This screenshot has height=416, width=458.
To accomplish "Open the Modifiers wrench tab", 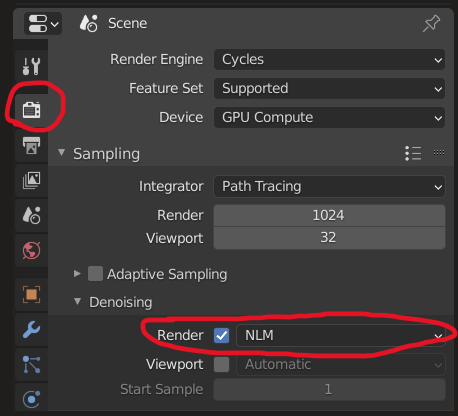I will 31,329.
